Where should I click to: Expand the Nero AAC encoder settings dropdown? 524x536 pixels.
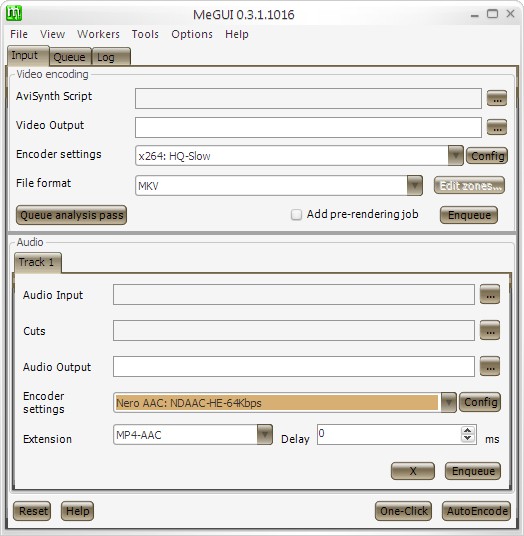click(448, 402)
